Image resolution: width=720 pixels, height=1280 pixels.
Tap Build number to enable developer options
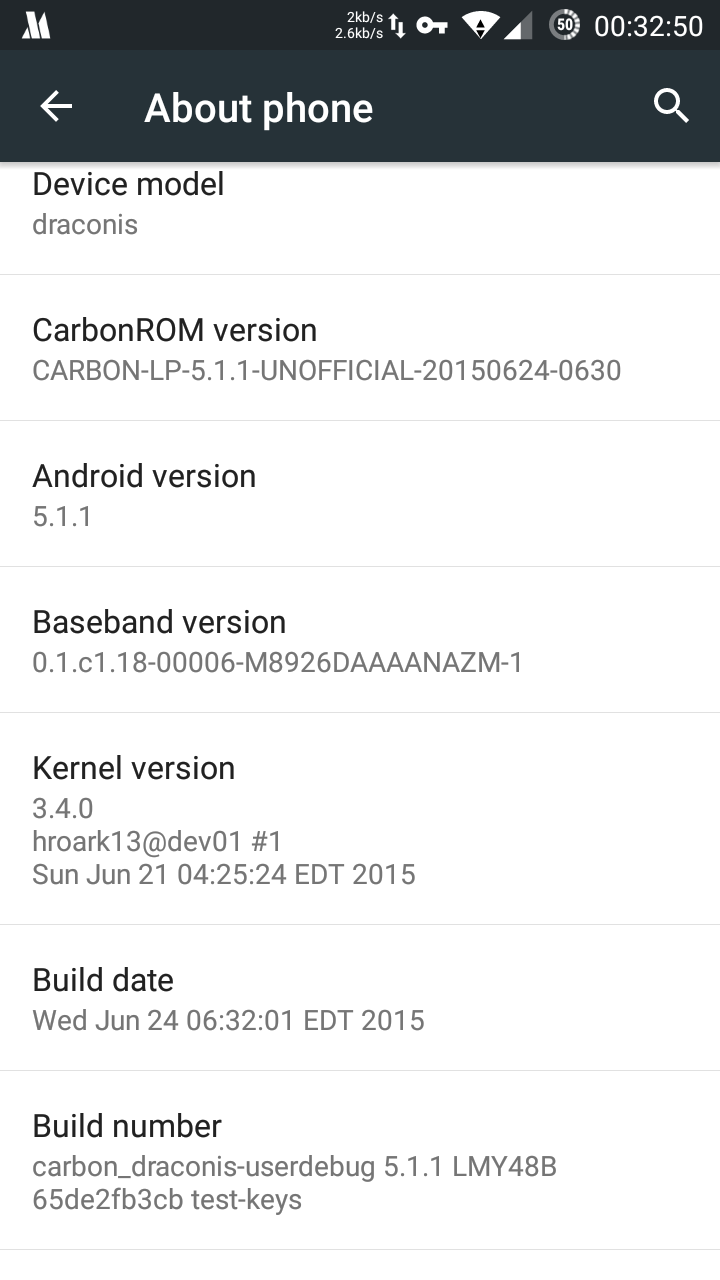point(360,1161)
